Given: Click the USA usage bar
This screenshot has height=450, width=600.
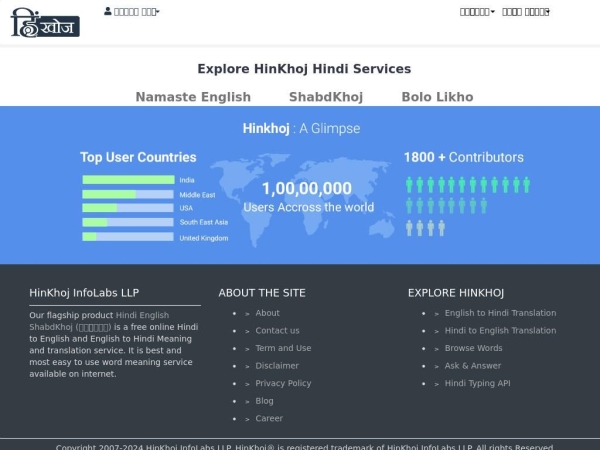Looking at the screenshot, I should [x=128, y=208].
